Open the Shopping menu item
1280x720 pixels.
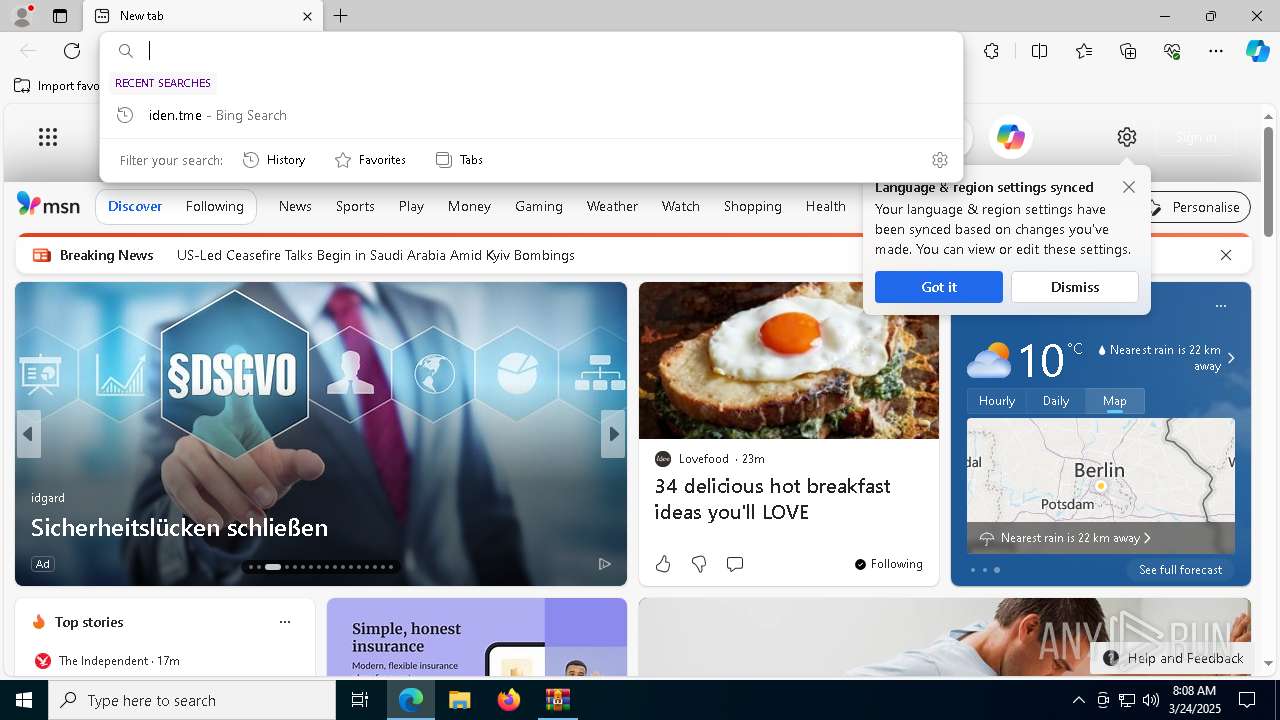(x=753, y=206)
